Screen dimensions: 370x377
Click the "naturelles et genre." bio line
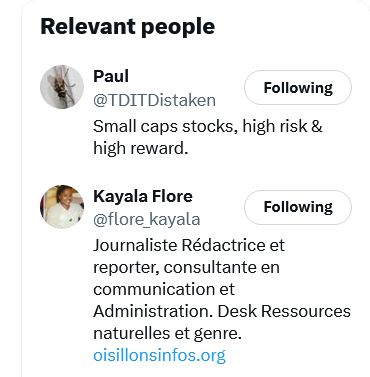click(x=167, y=334)
